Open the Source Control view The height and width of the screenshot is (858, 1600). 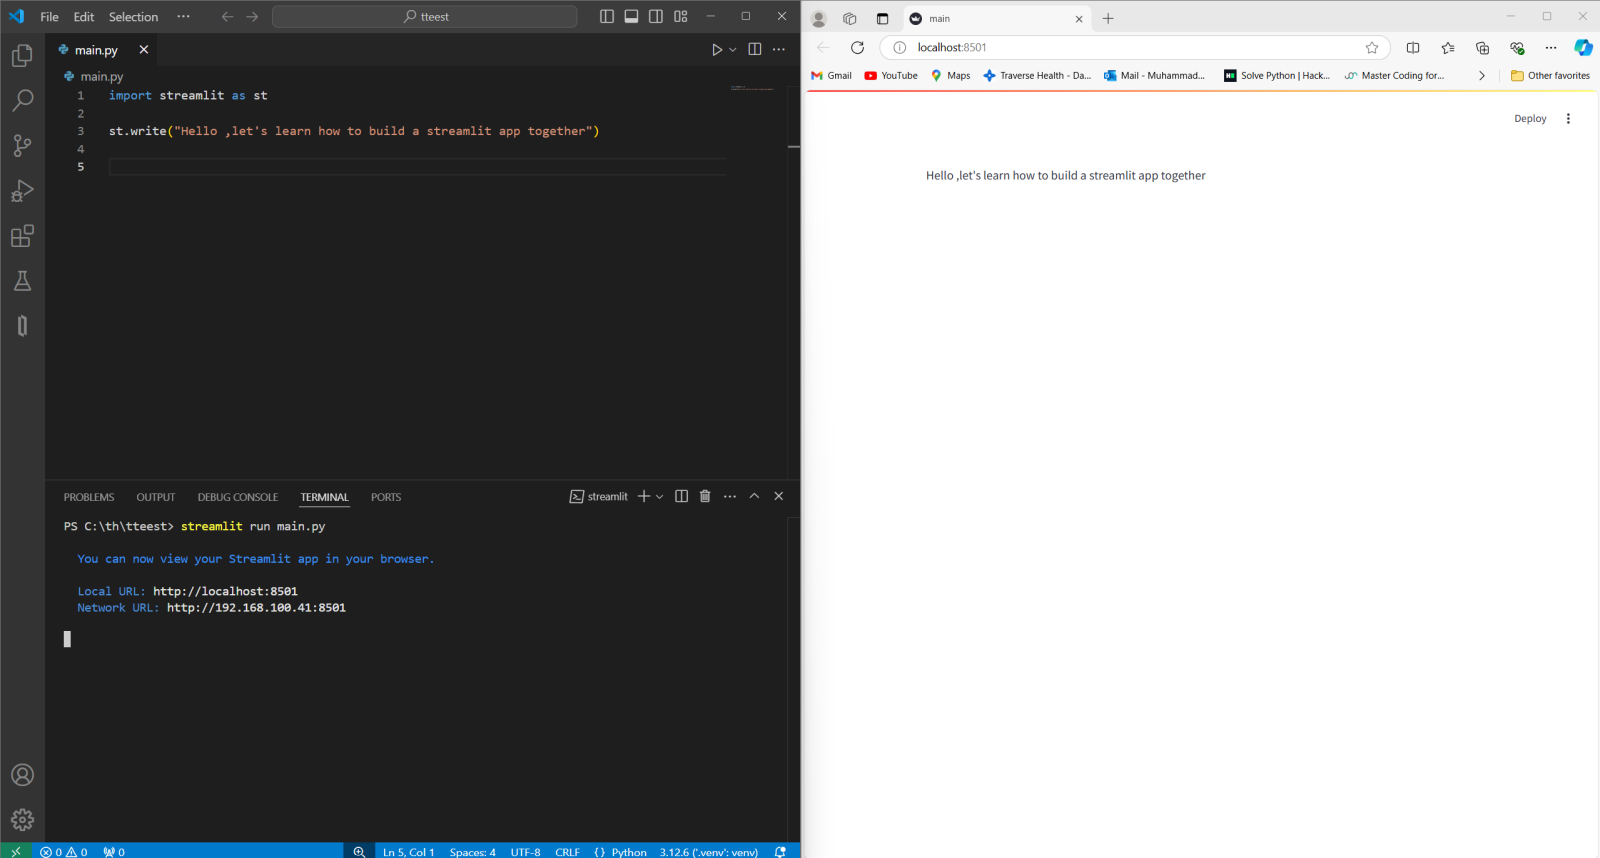point(22,146)
